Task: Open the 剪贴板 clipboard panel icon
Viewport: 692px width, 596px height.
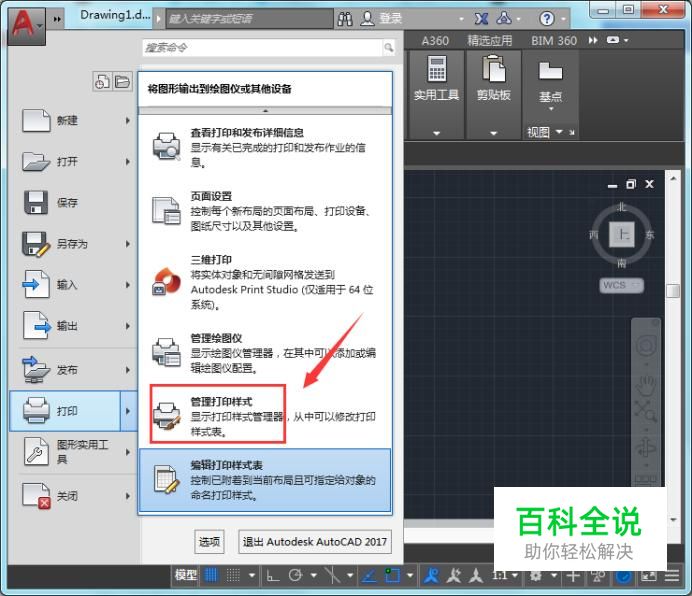Action: pyautogui.click(x=493, y=68)
